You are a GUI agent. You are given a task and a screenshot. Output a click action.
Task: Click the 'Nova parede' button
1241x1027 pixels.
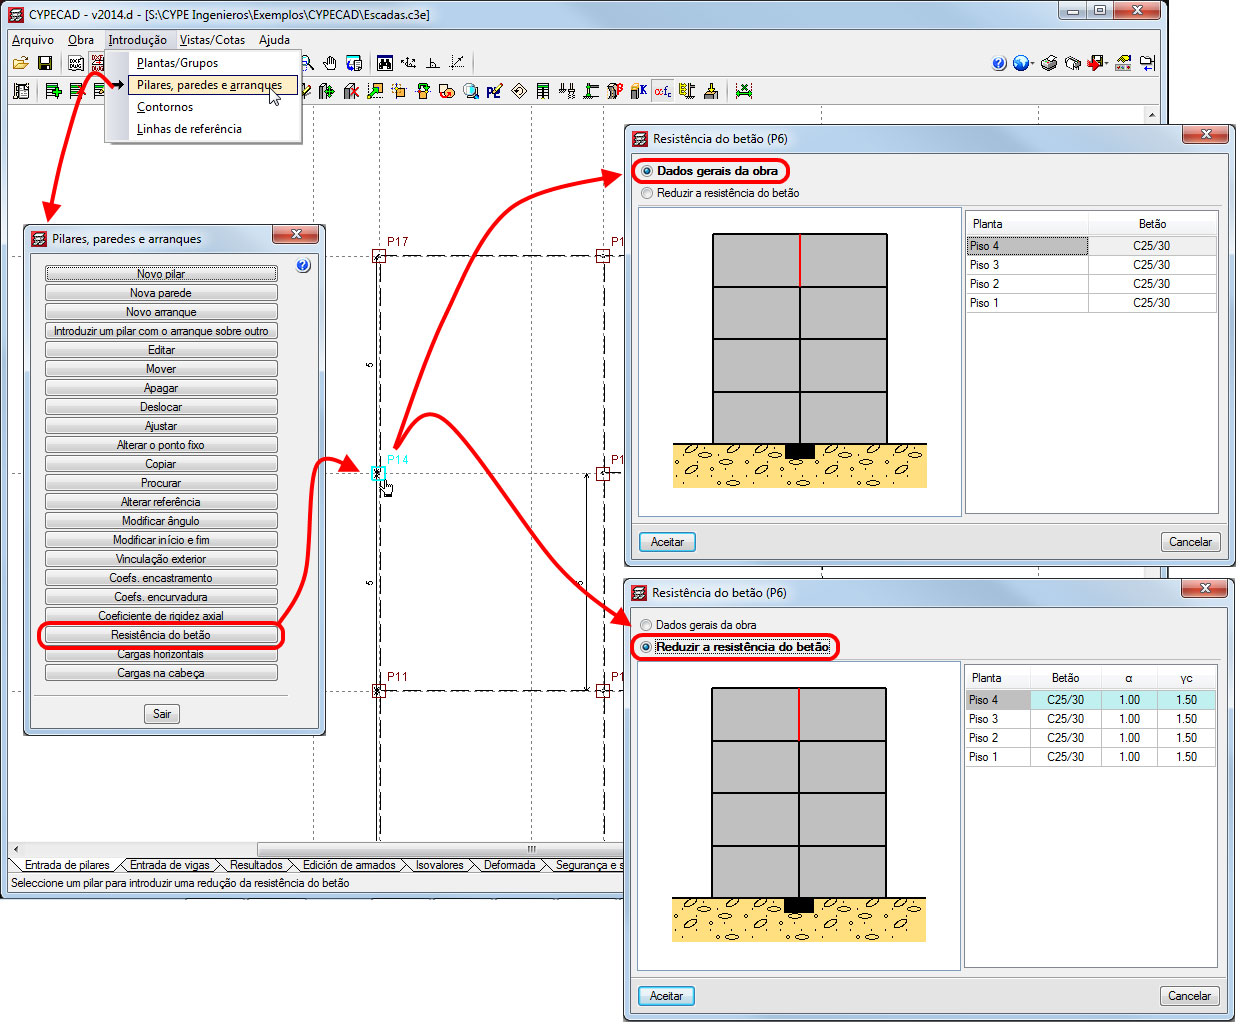(161, 293)
